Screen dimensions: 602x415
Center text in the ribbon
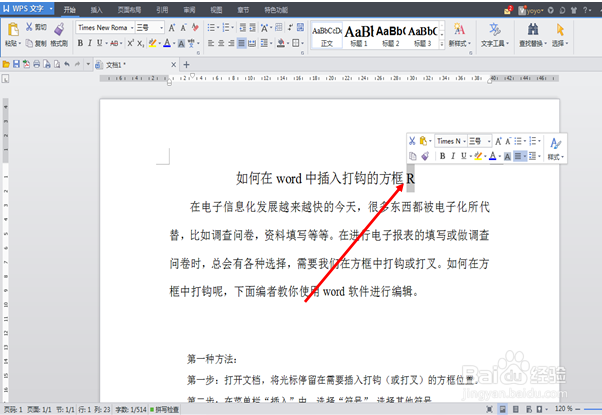221,43
